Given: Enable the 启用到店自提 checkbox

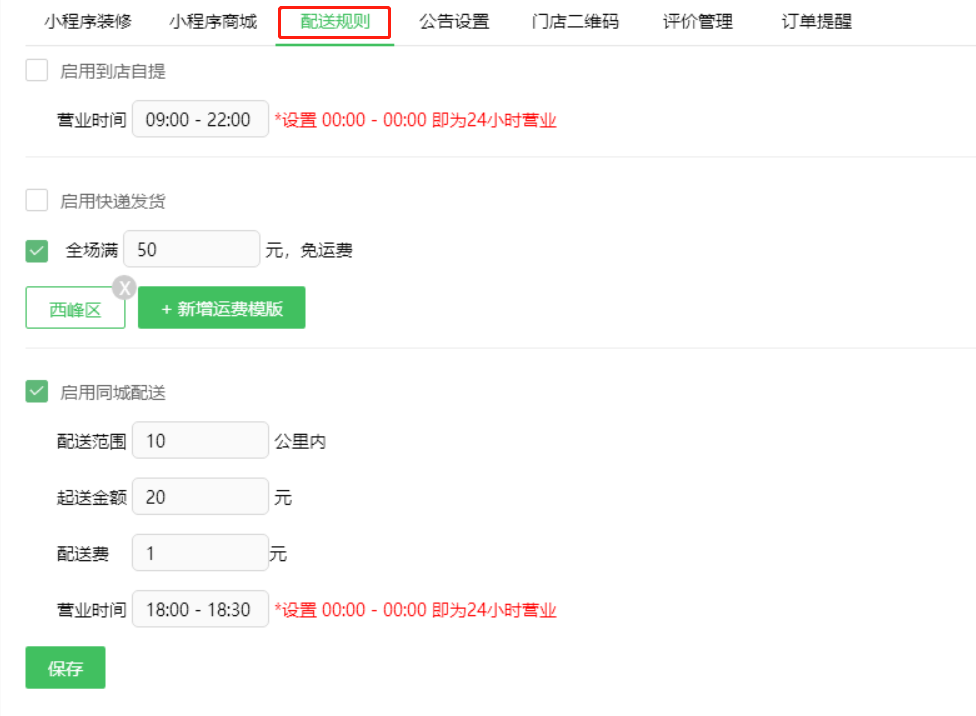Looking at the screenshot, I should (36, 70).
